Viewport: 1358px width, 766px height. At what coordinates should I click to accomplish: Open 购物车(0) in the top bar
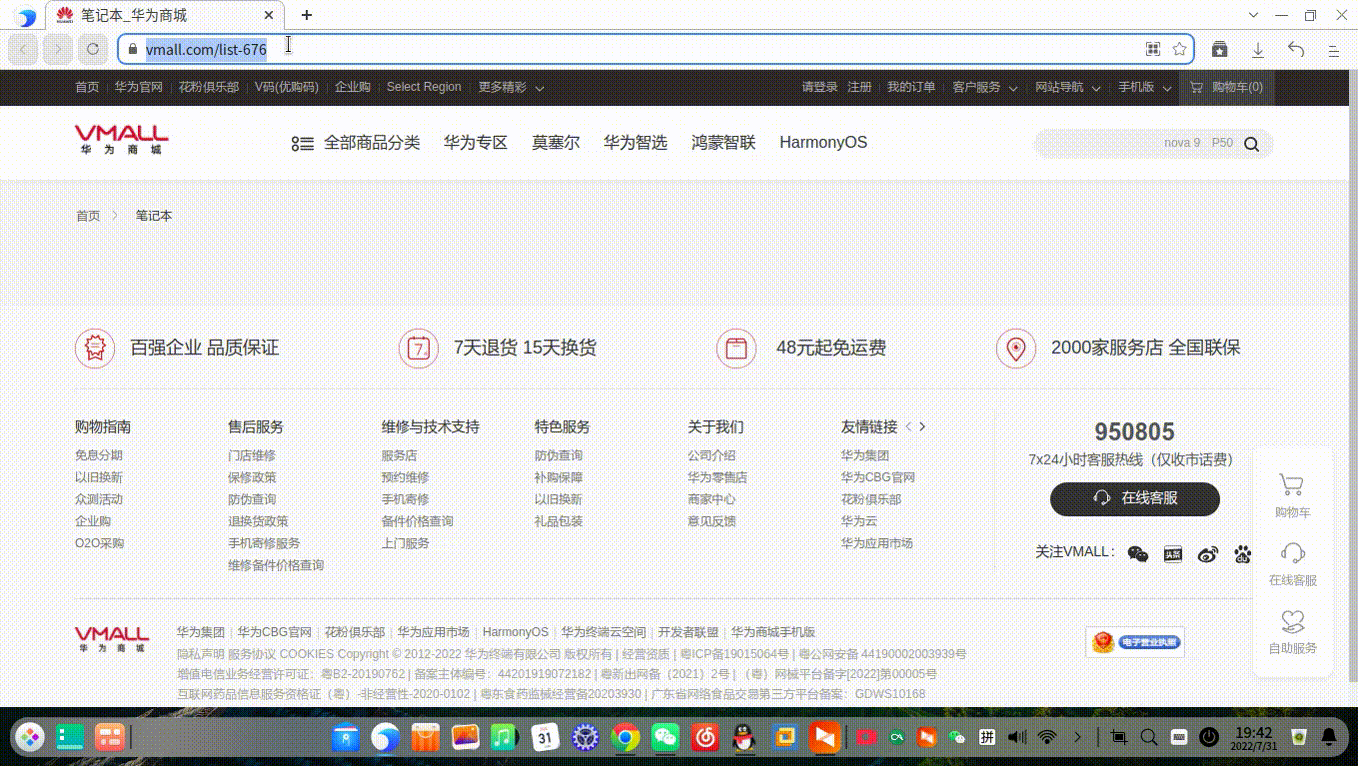1226,88
